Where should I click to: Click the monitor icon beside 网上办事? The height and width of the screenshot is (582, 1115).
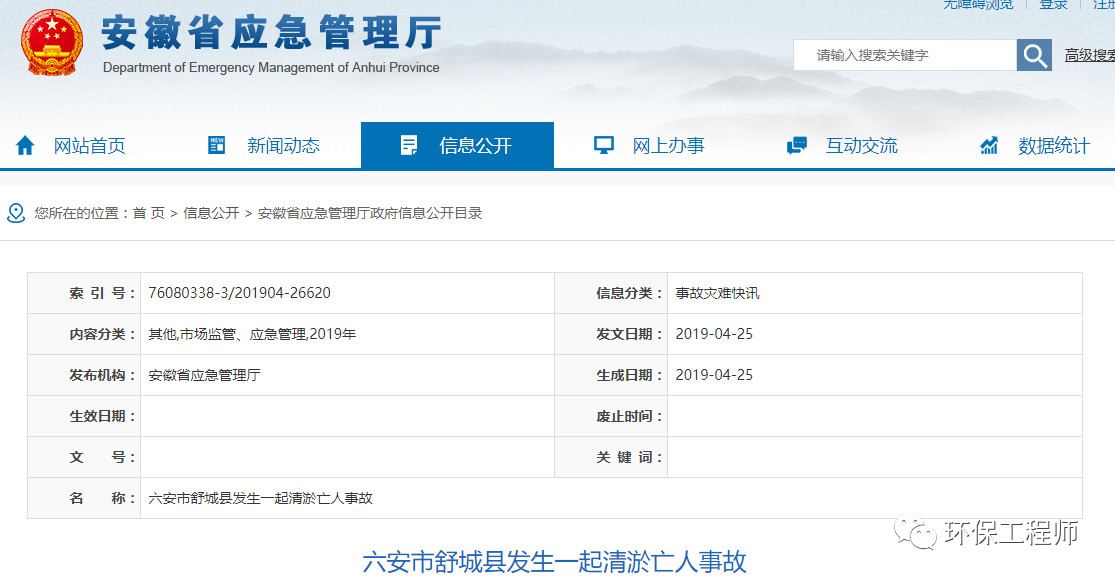coord(603,146)
